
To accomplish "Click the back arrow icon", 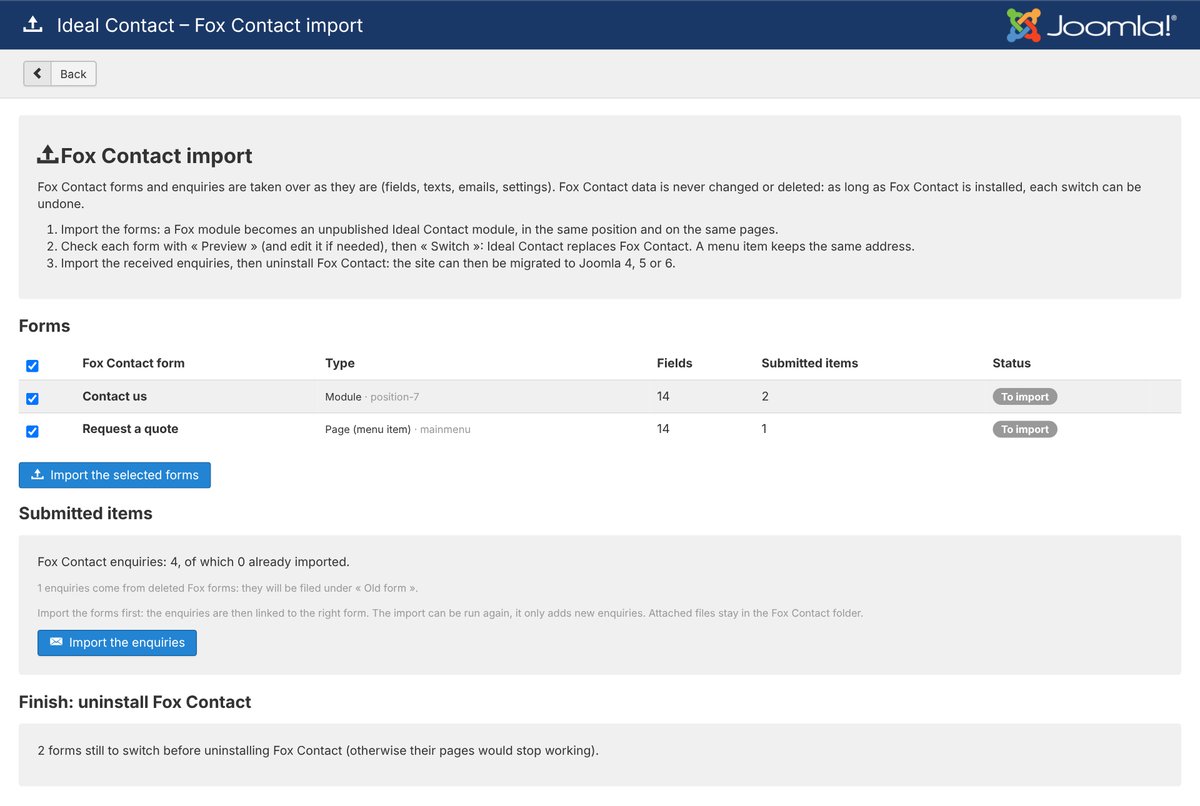I will [37, 74].
